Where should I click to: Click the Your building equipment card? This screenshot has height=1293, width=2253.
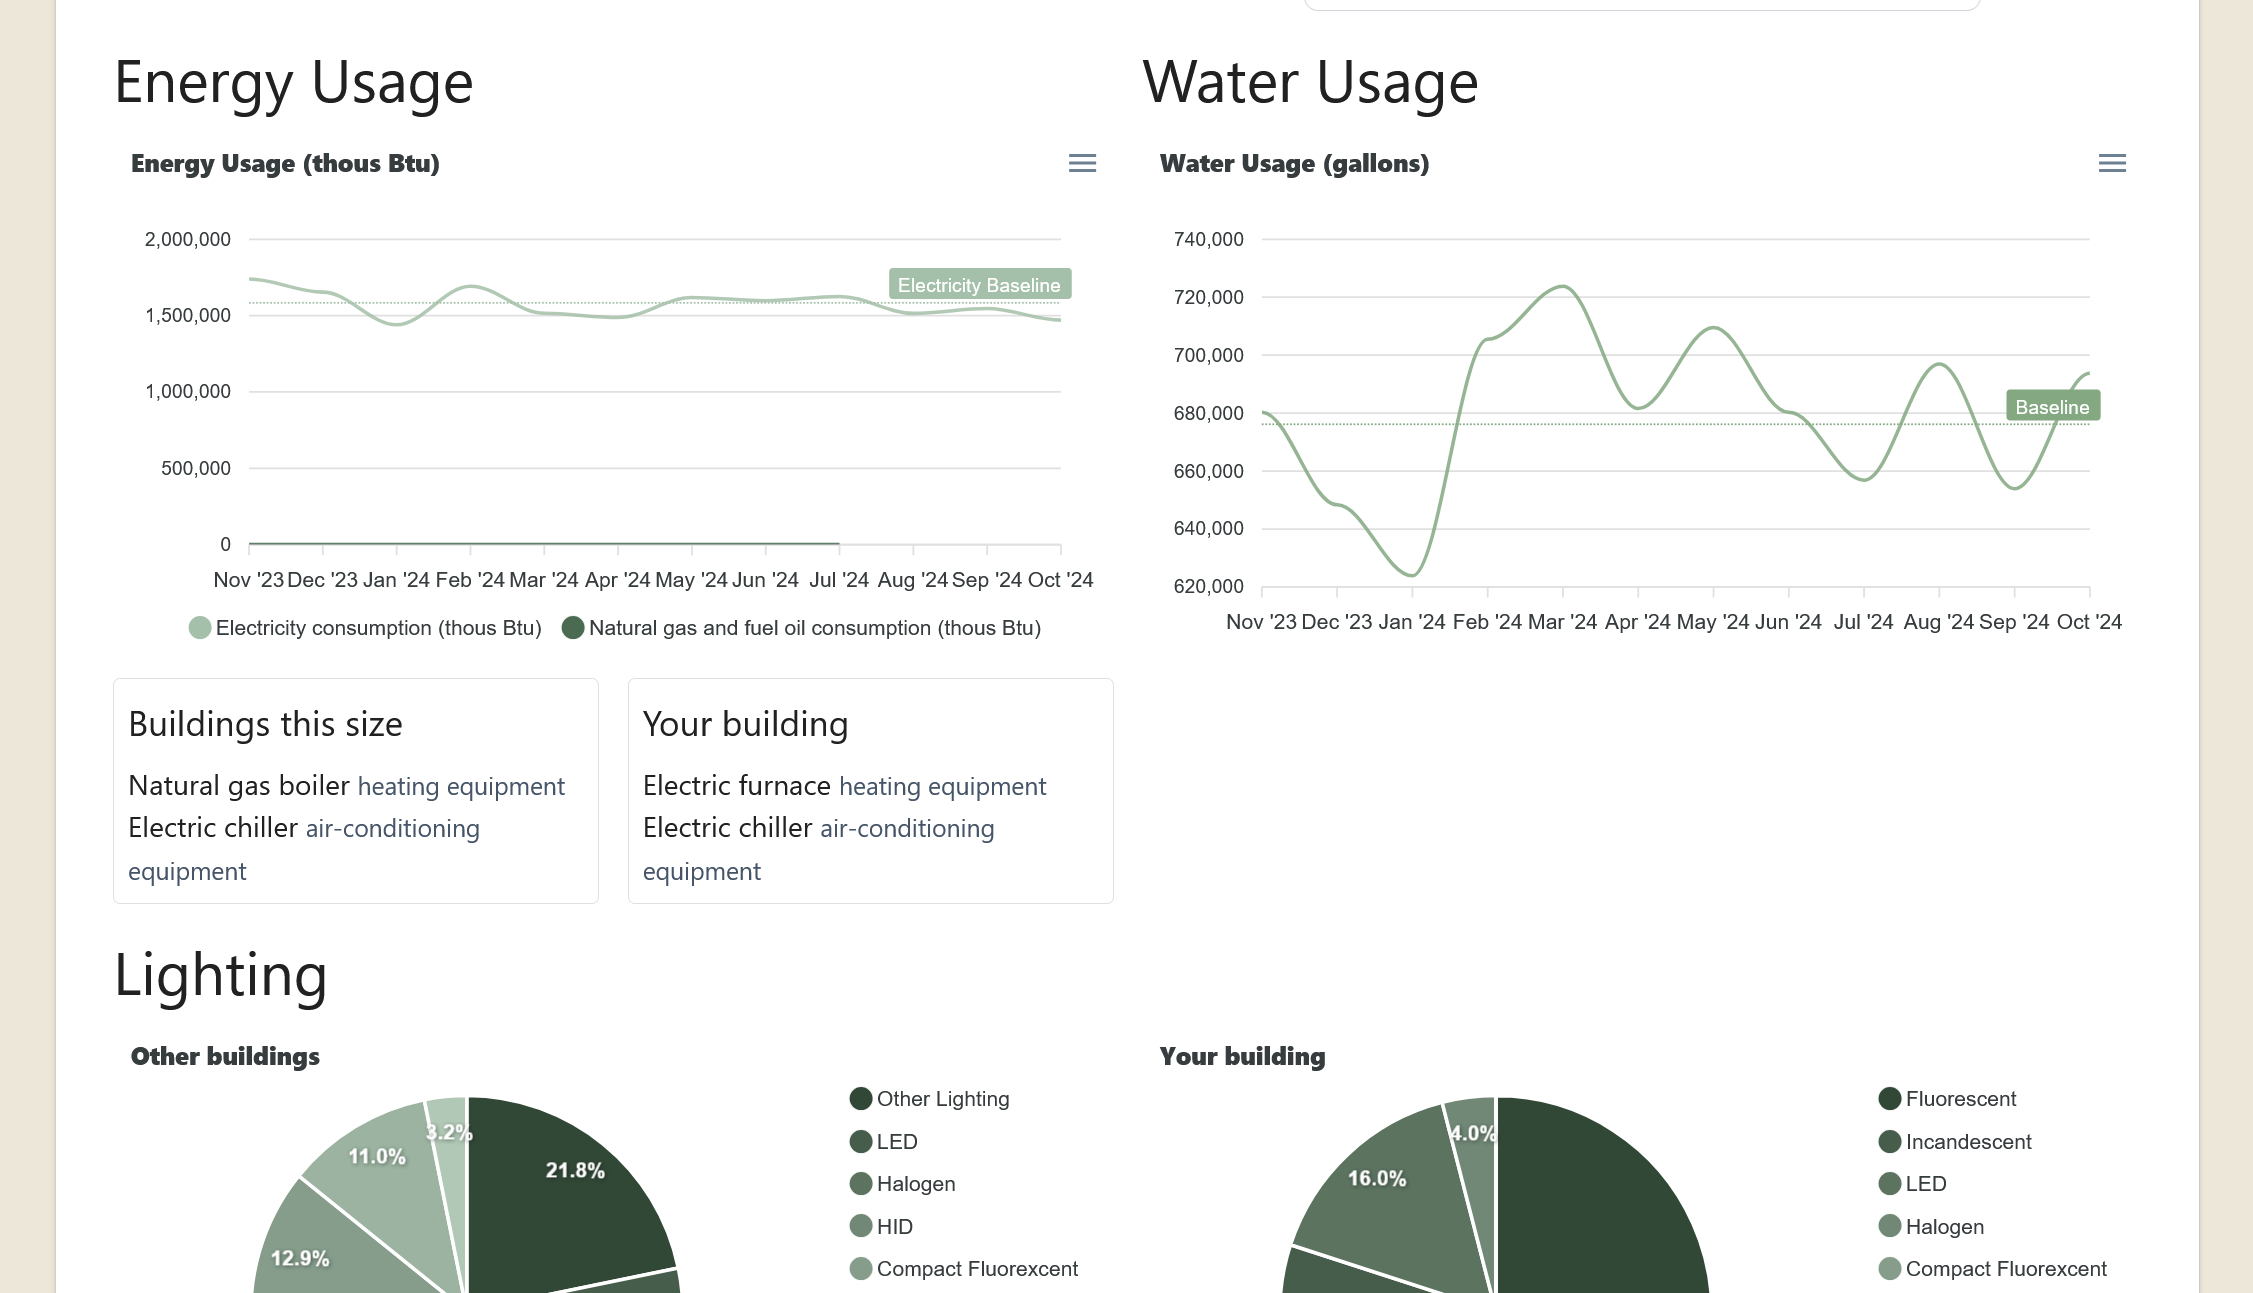870,791
